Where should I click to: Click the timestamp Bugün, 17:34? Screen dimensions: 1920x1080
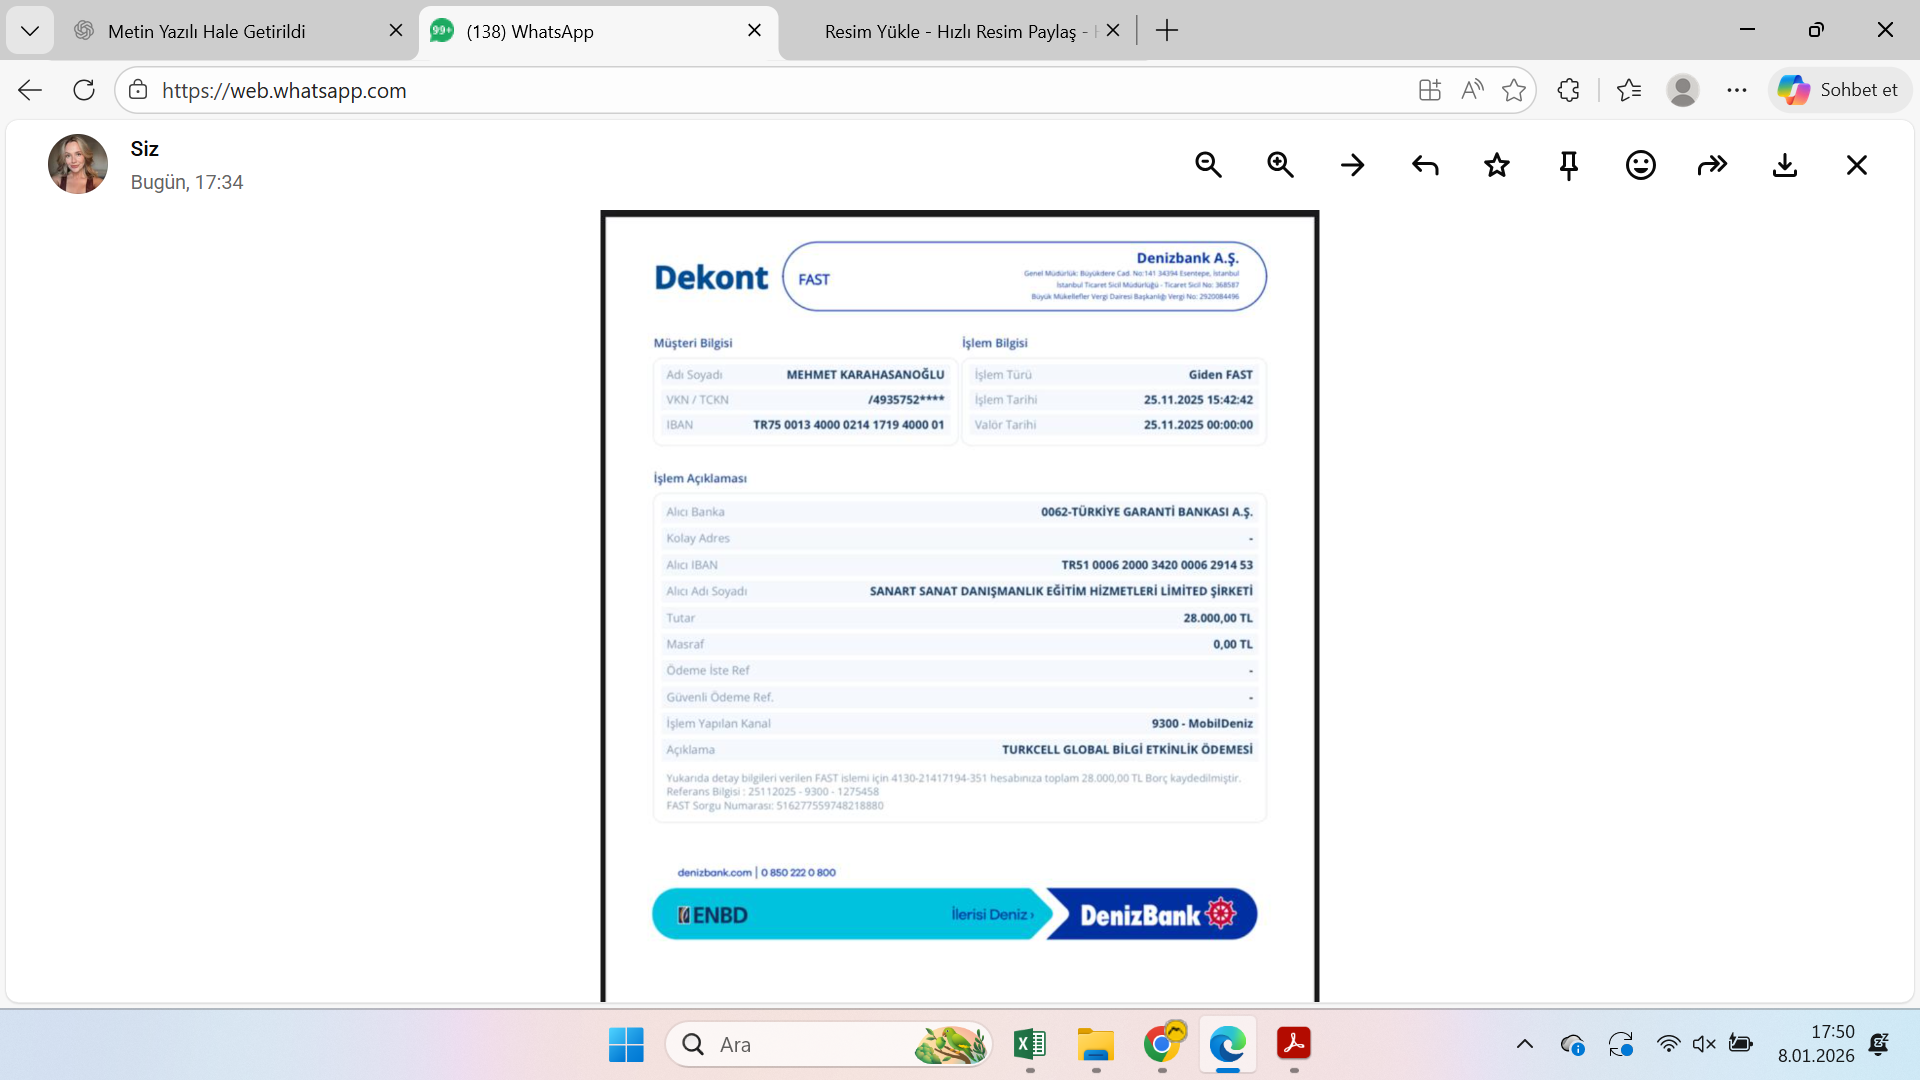coord(187,182)
